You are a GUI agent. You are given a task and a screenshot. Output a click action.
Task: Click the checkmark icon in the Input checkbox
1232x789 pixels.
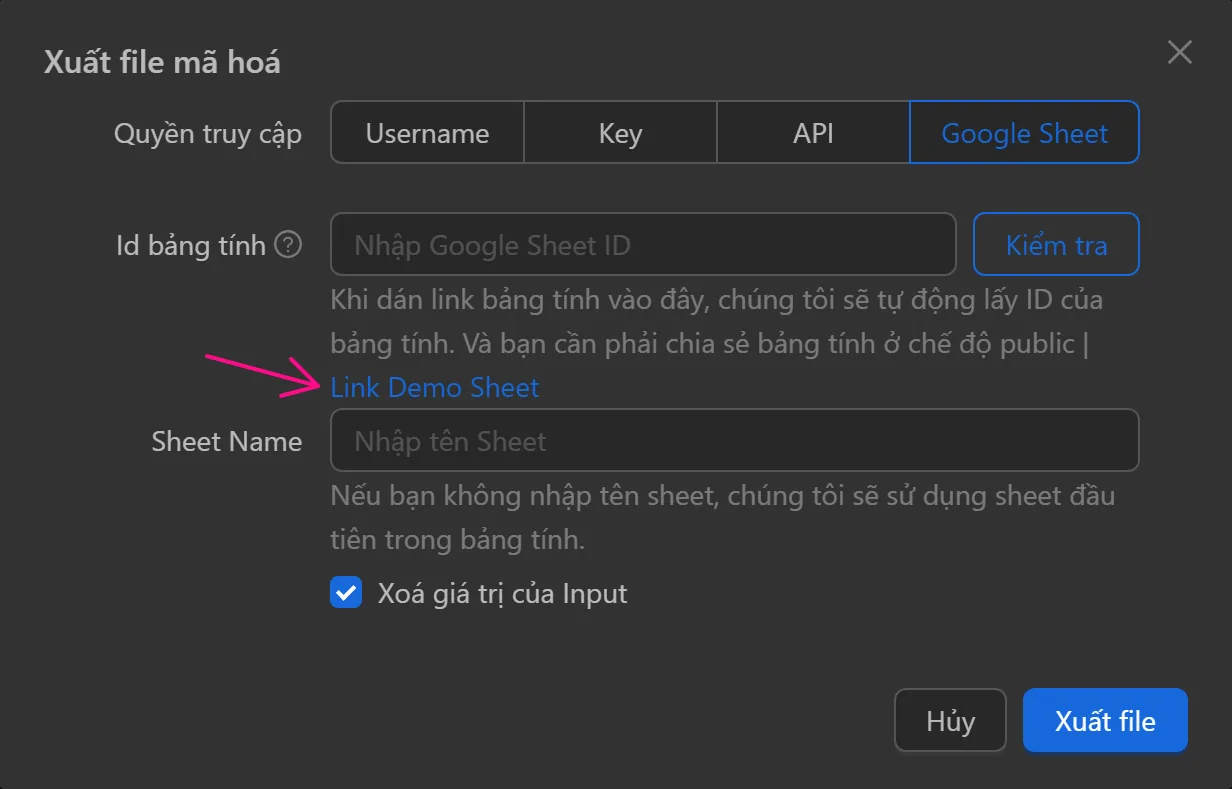click(x=345, y=593)
